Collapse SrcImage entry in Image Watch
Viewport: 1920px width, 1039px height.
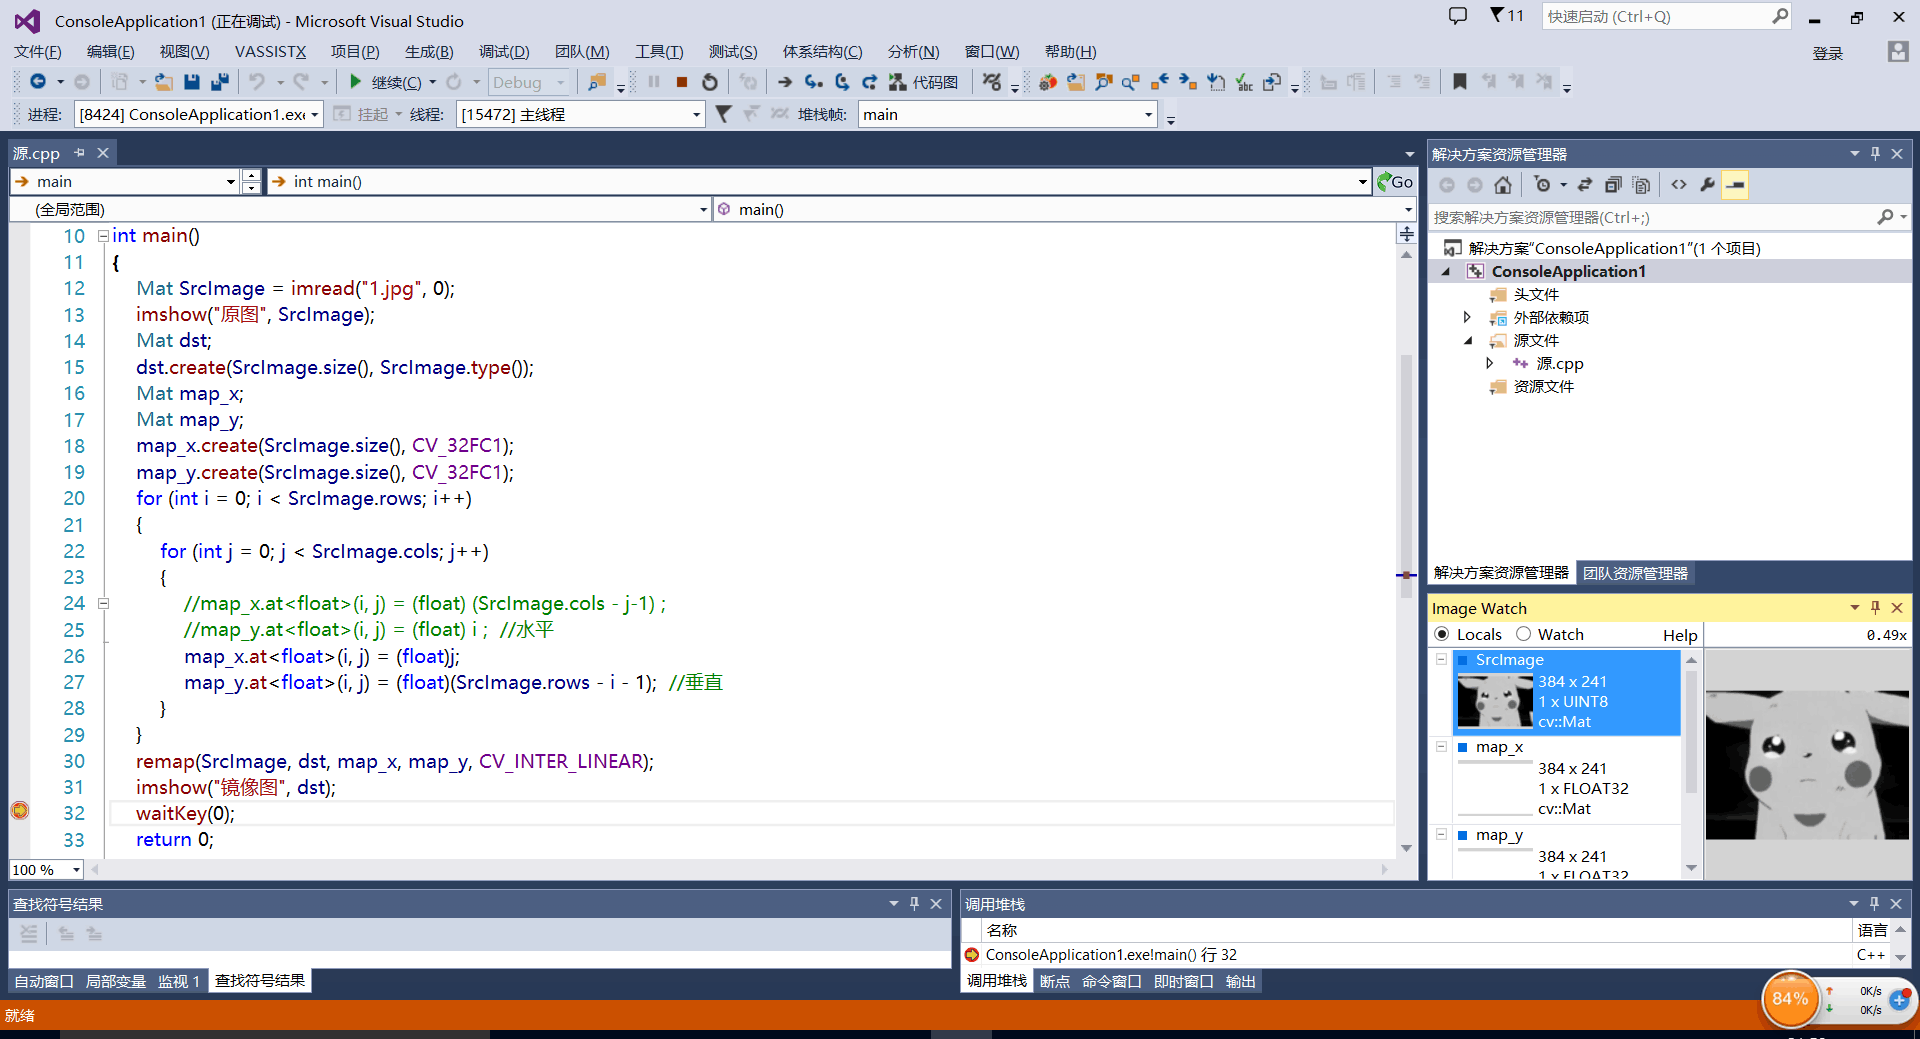click(x=1441, y=659)
